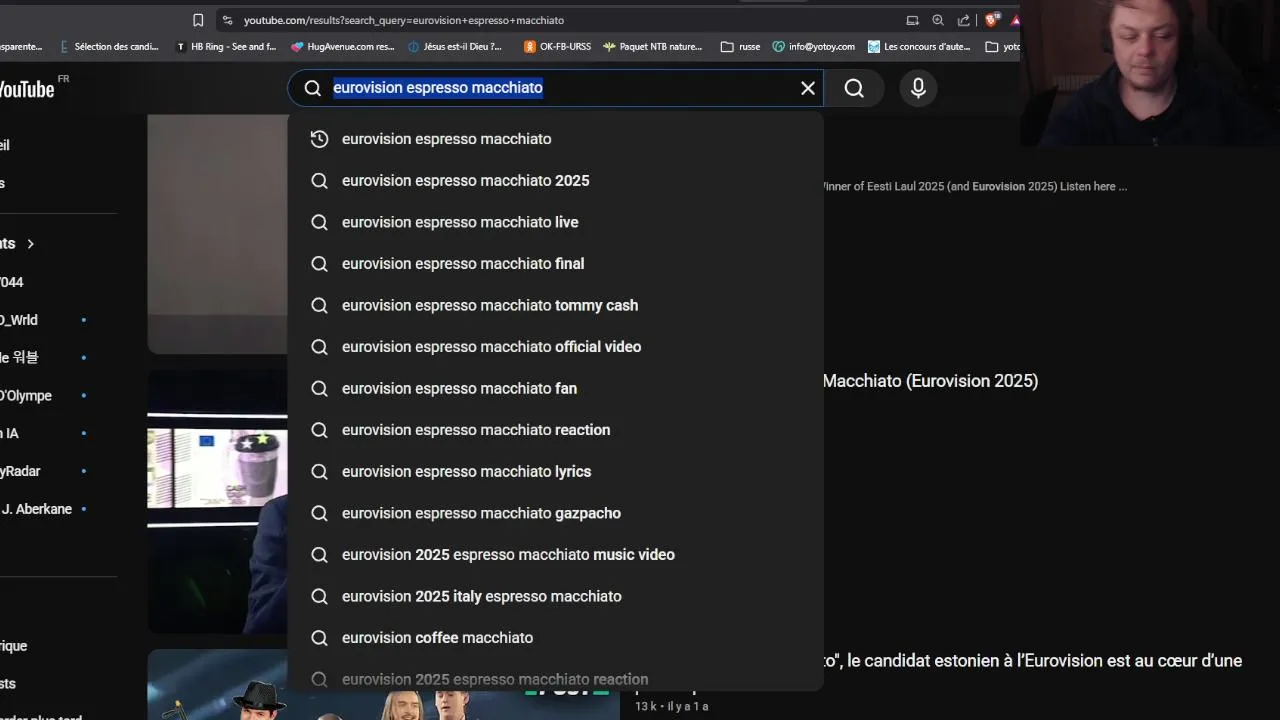The width and height of the screenshot is (1280, 720).
Task: Open bookmark 'Sélection des candi...'
Action: [x=108, y=46]
